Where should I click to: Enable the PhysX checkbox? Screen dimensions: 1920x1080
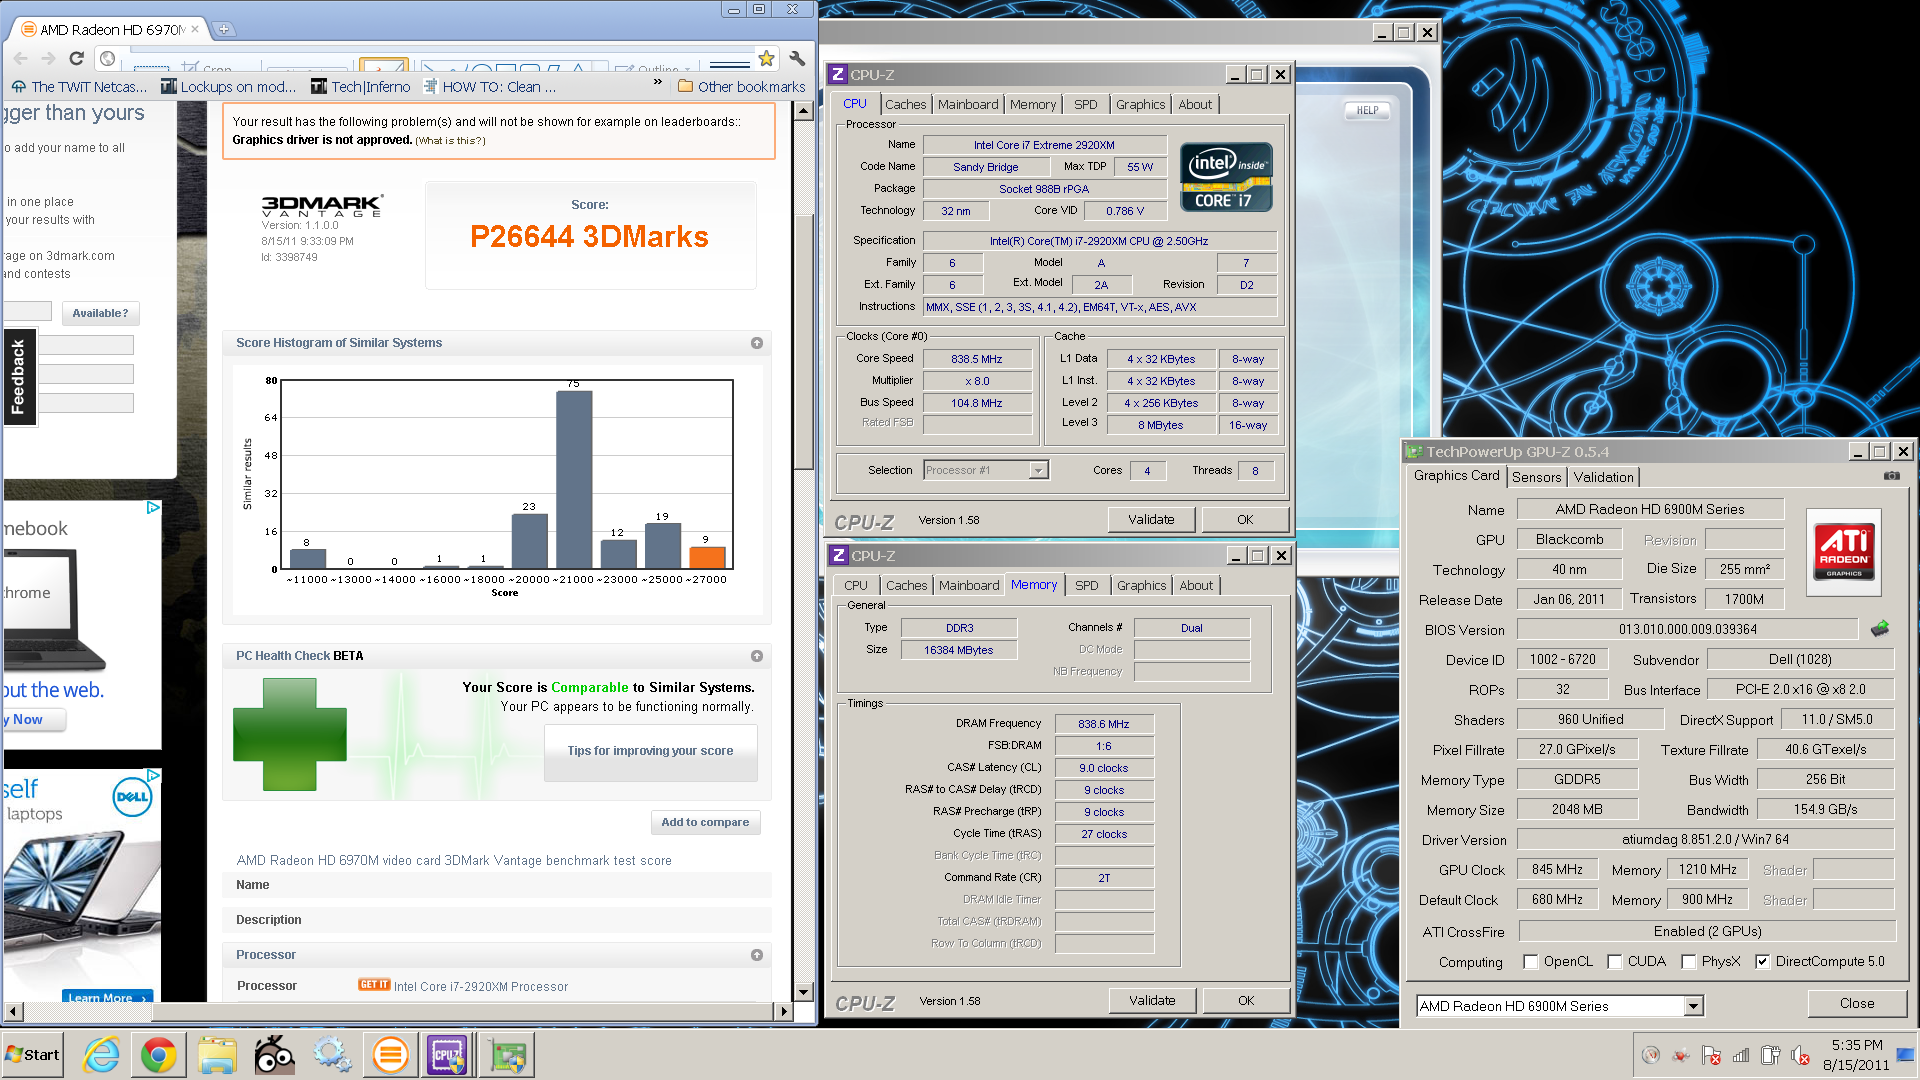click(x=1688, y=962)
